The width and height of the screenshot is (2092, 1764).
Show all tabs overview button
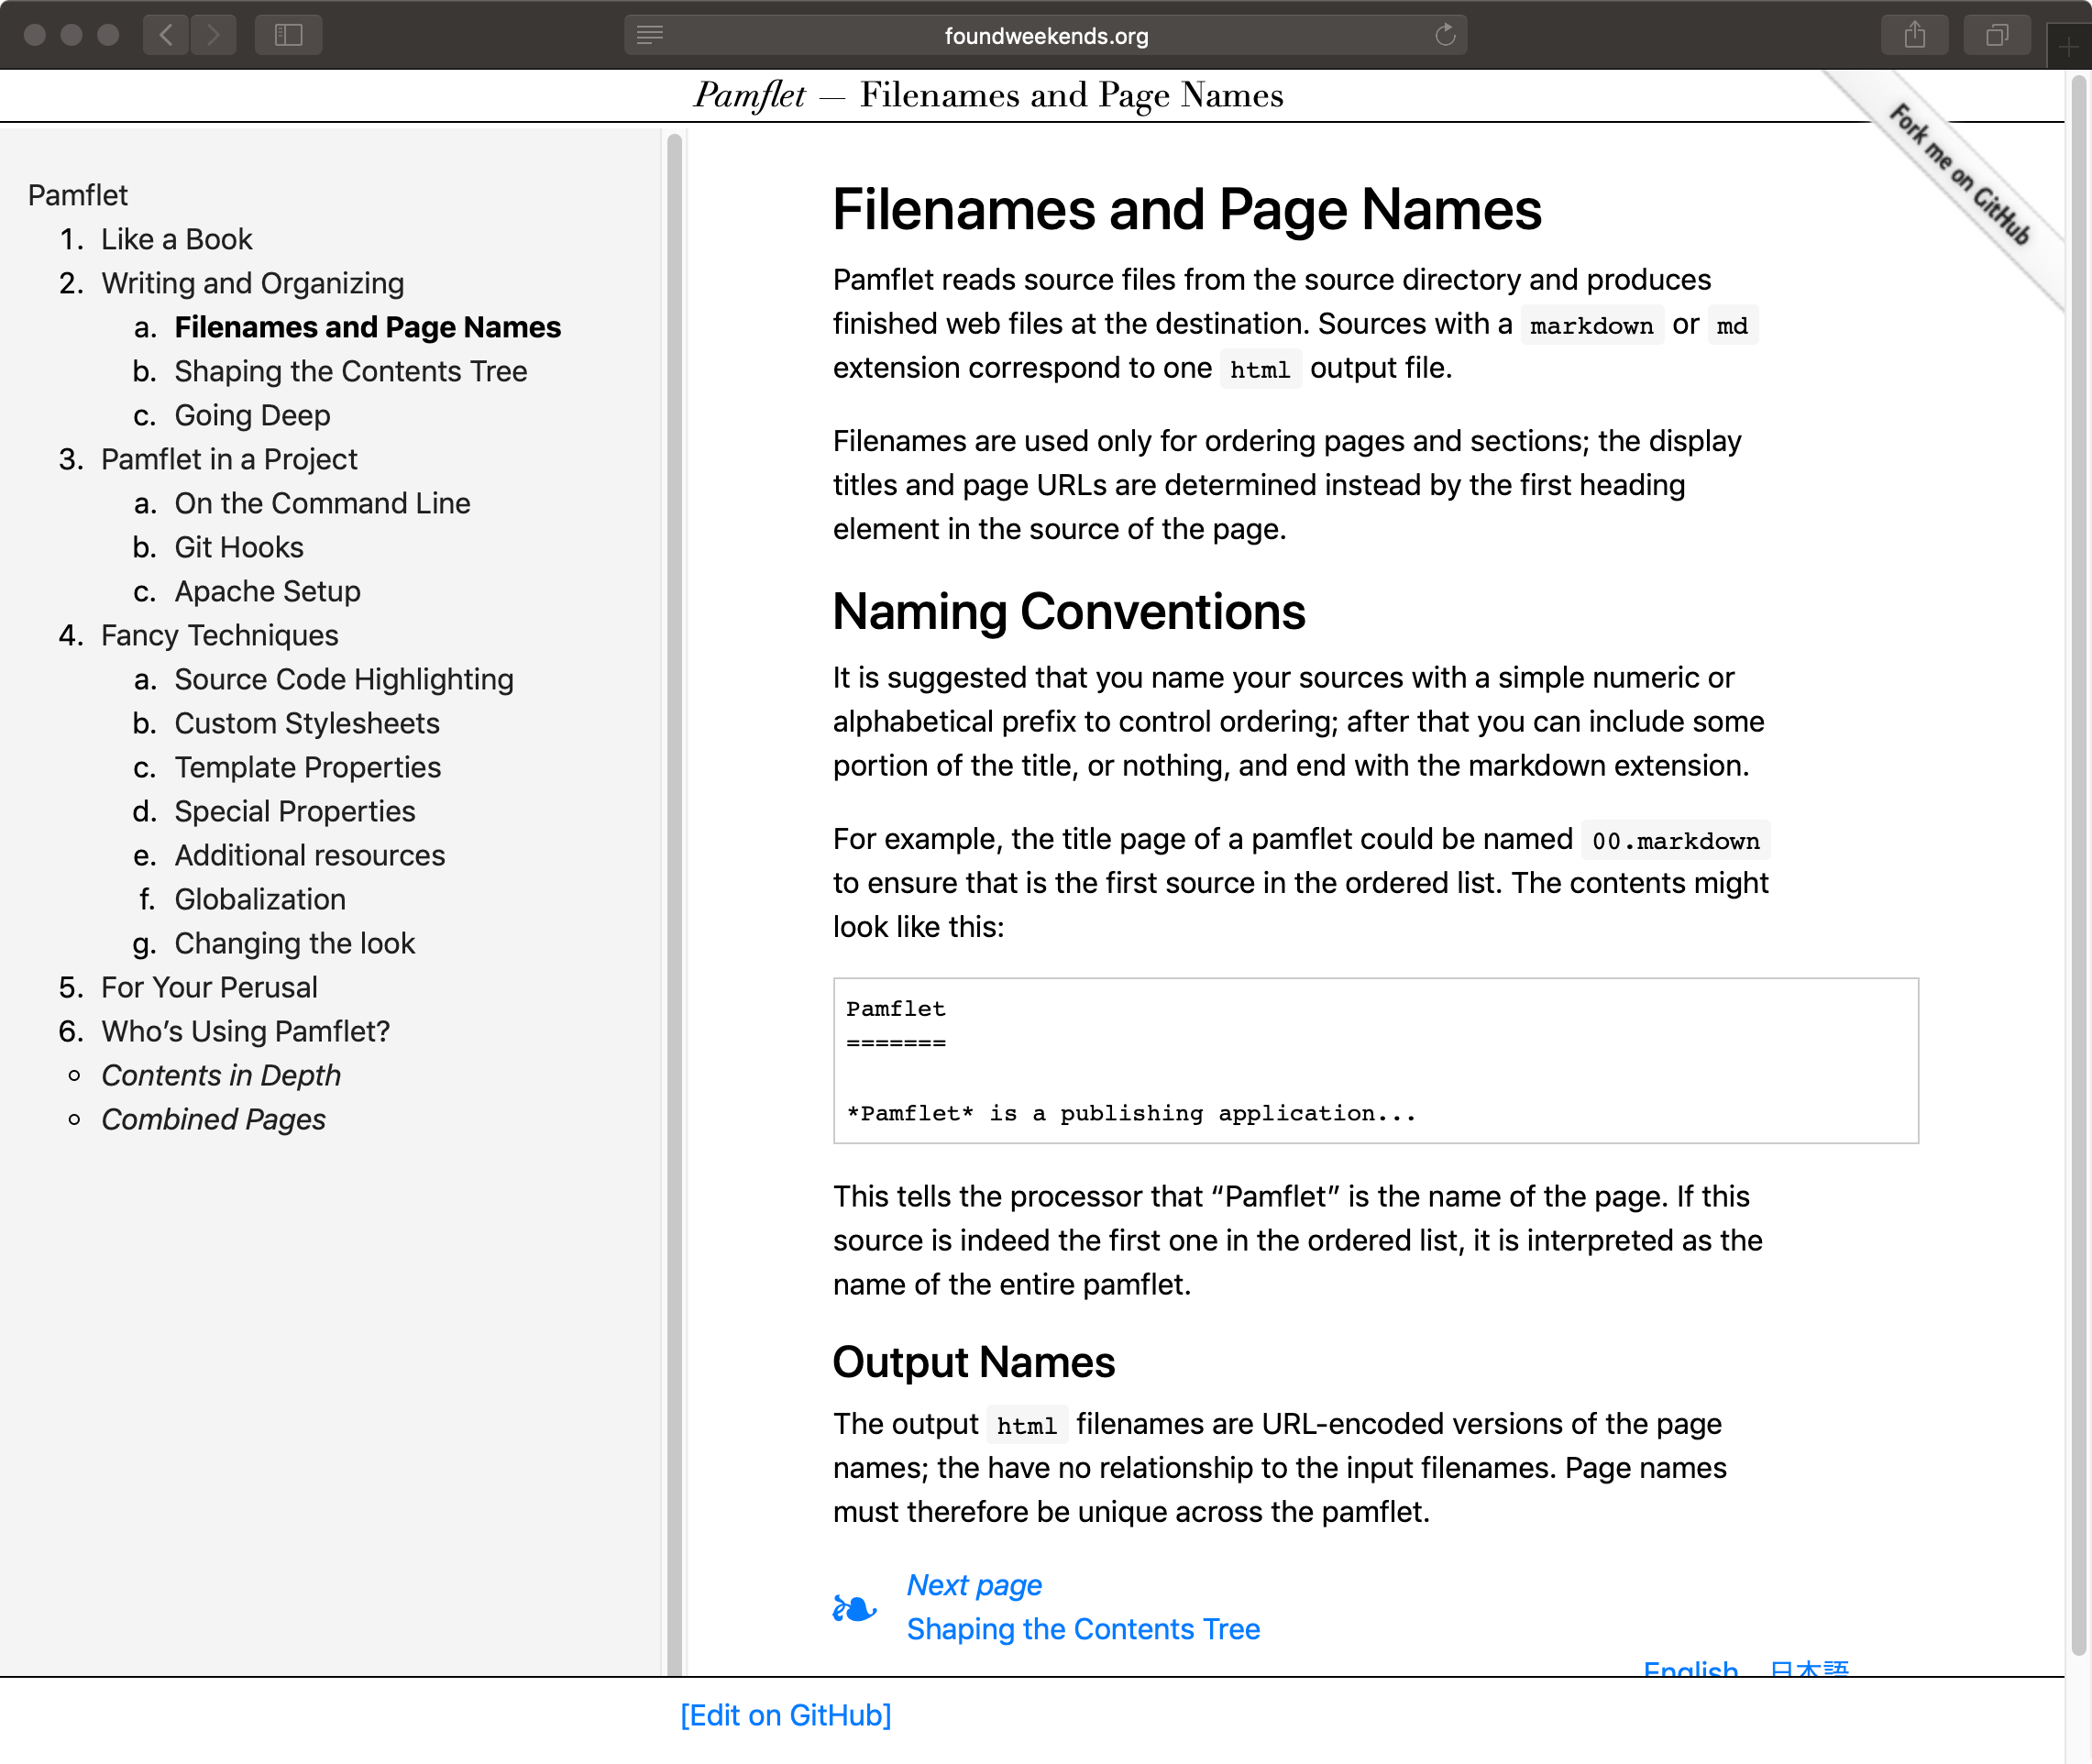click(1996, 36)
